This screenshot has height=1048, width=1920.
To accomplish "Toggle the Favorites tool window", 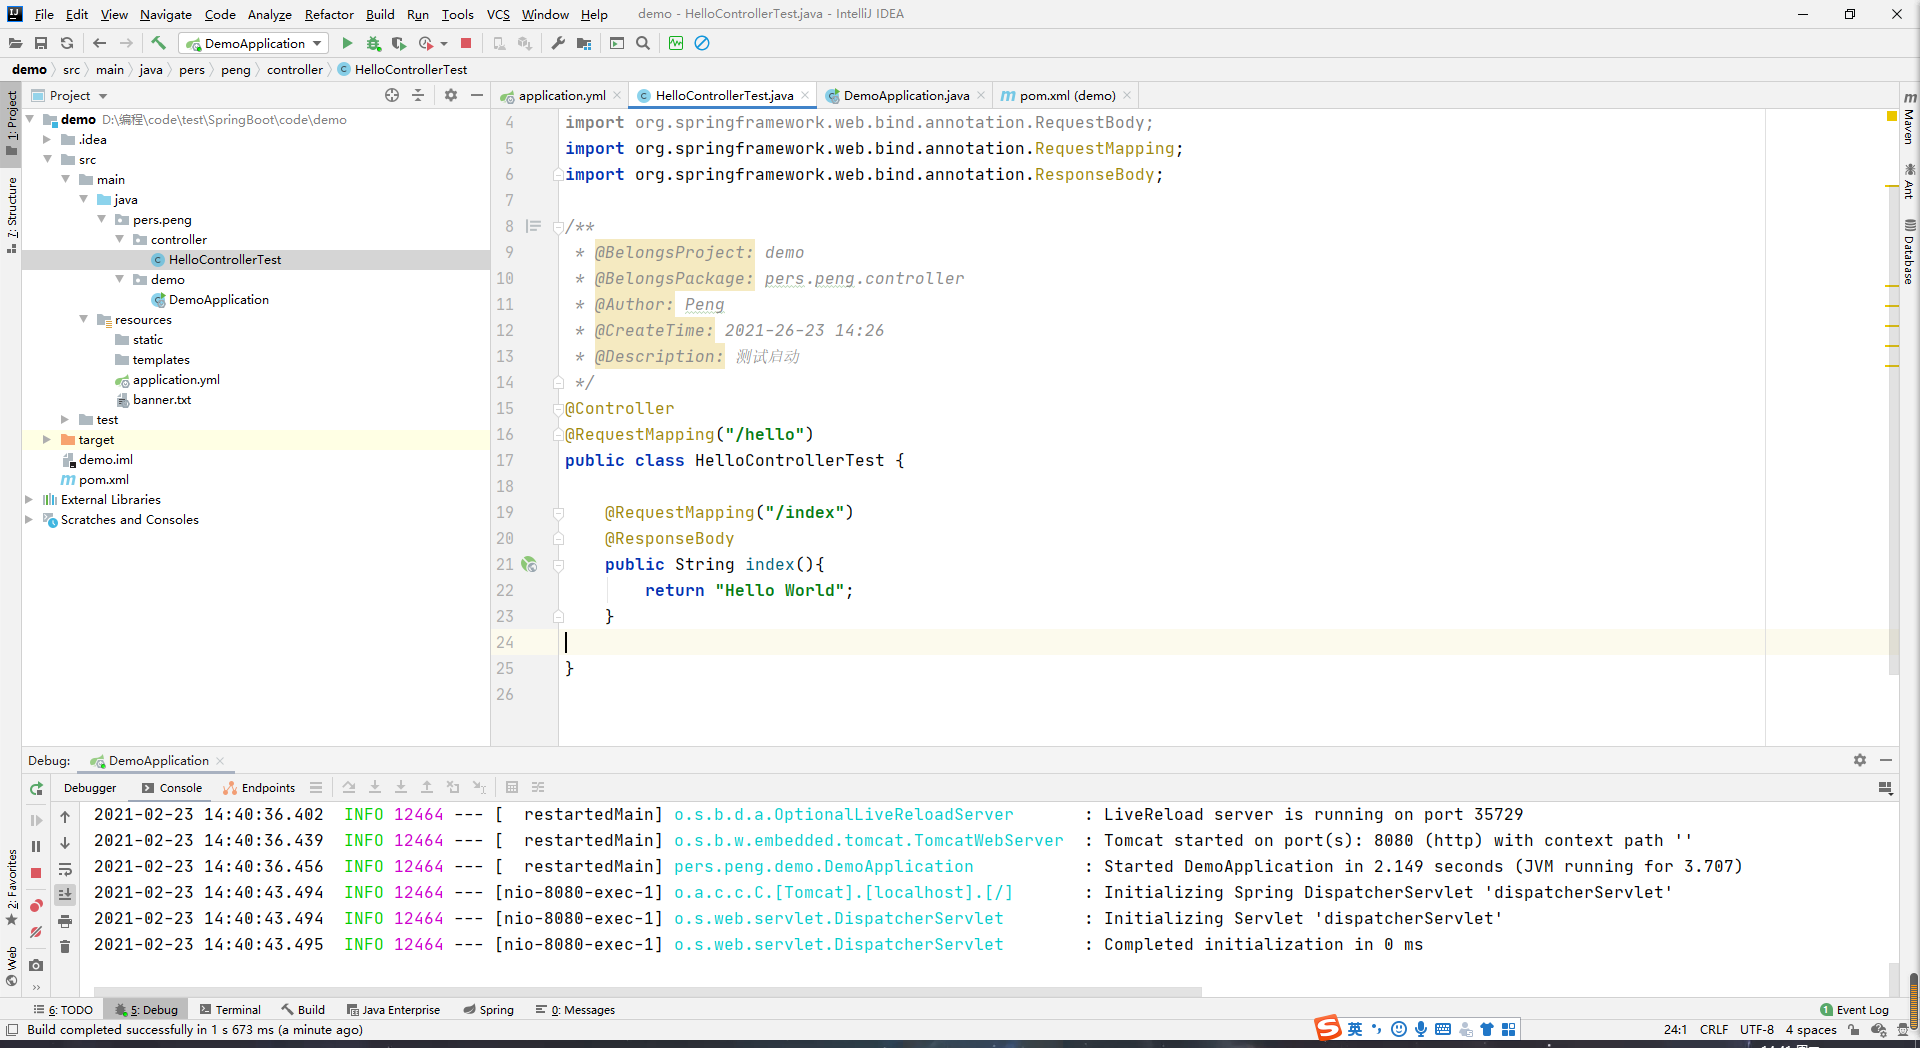I will pos(11,888).
